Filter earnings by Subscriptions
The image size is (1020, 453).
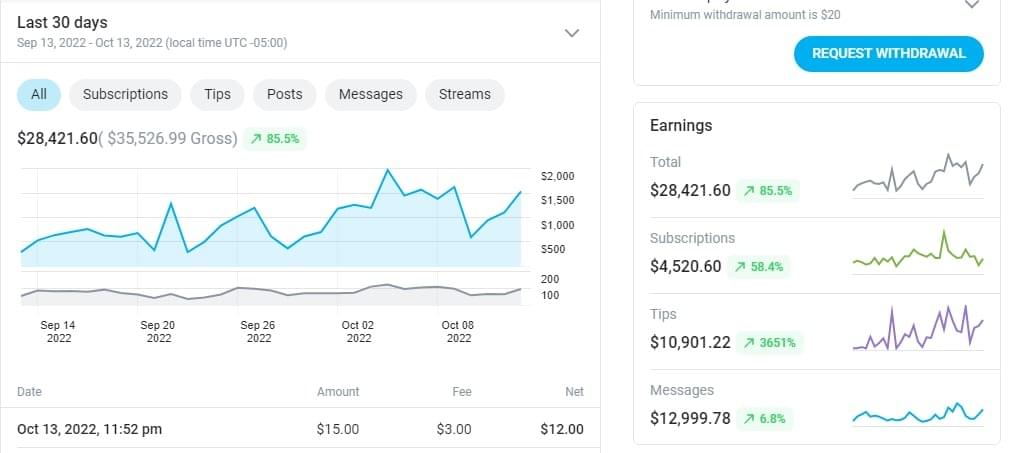click(x=125, y=94)
